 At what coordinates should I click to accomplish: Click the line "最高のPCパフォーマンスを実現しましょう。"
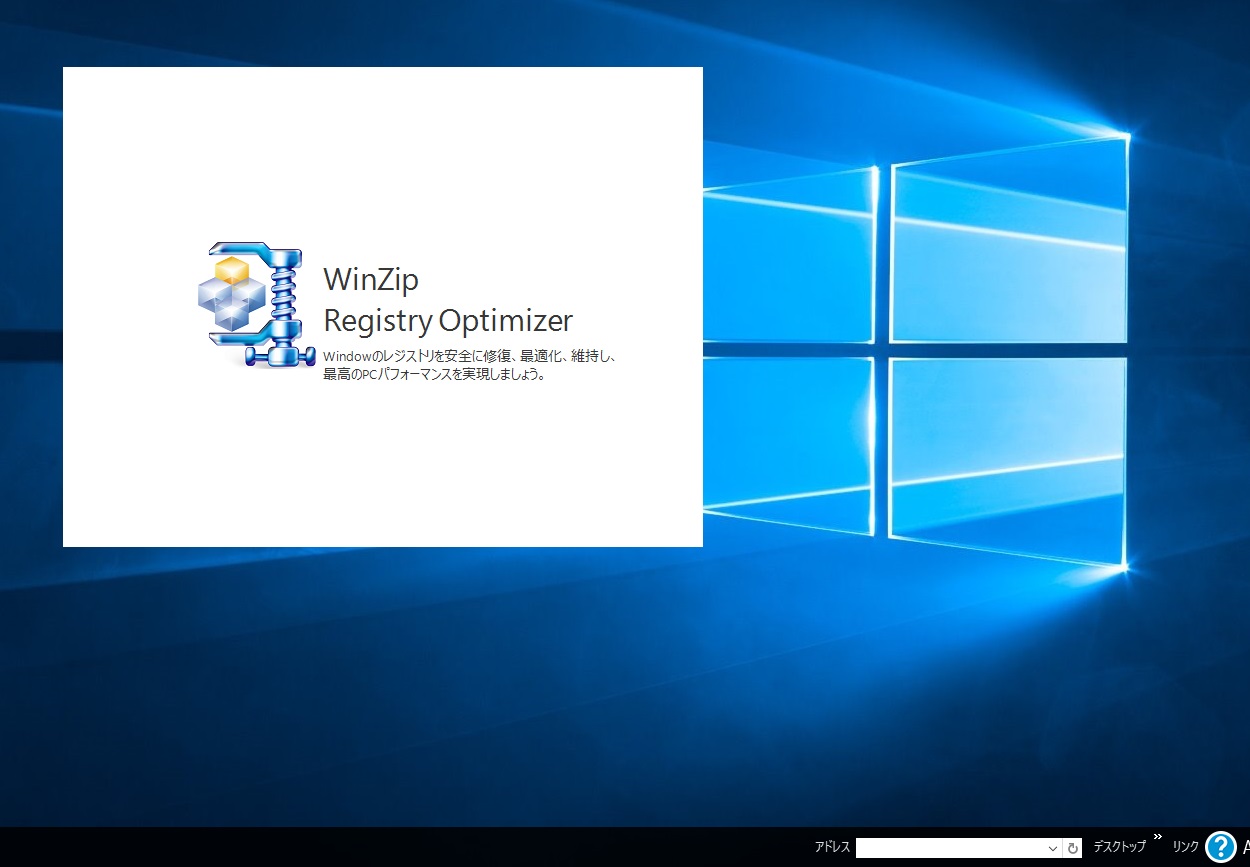tap(434, 375)
